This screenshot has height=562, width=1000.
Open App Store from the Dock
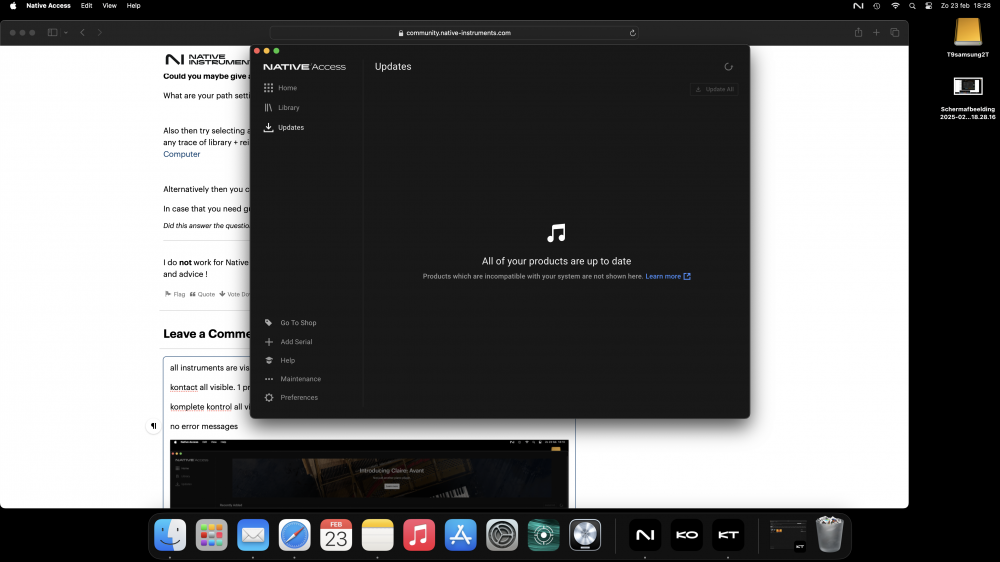460,535
